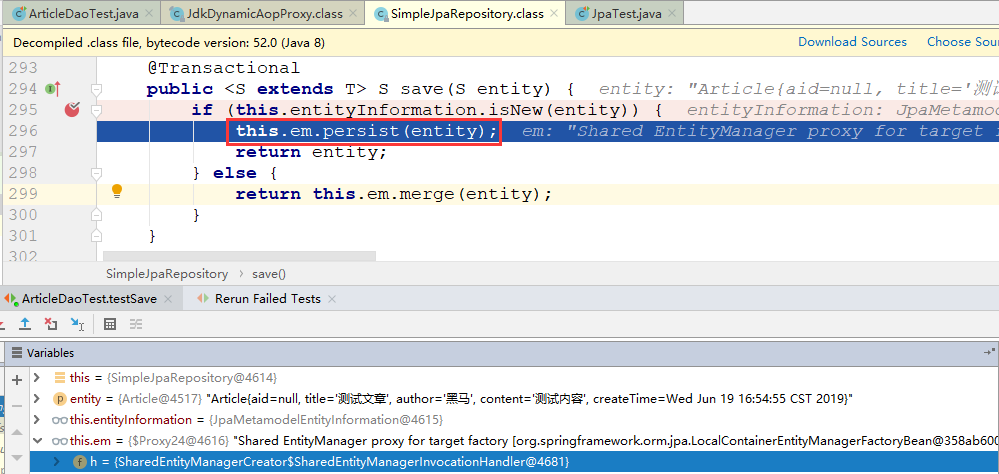Click the fold end marker on line 300

96,215
